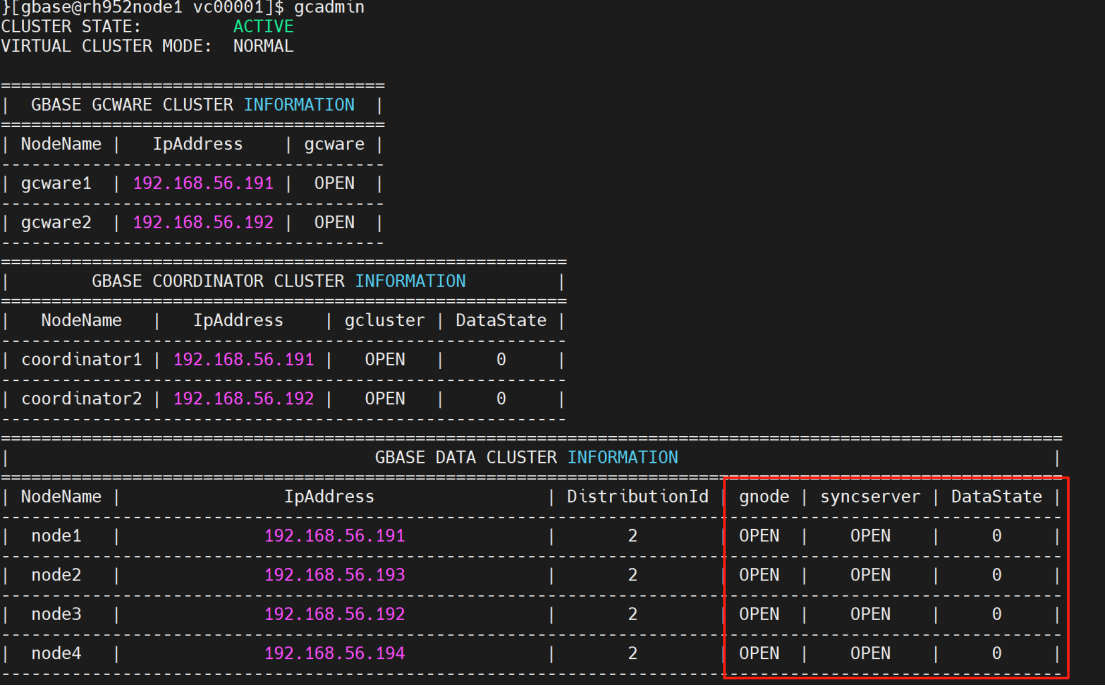Select the gcware2 node name
Image resolution: width=1105 pixels, height=686 pixels.
click(56, 223)
